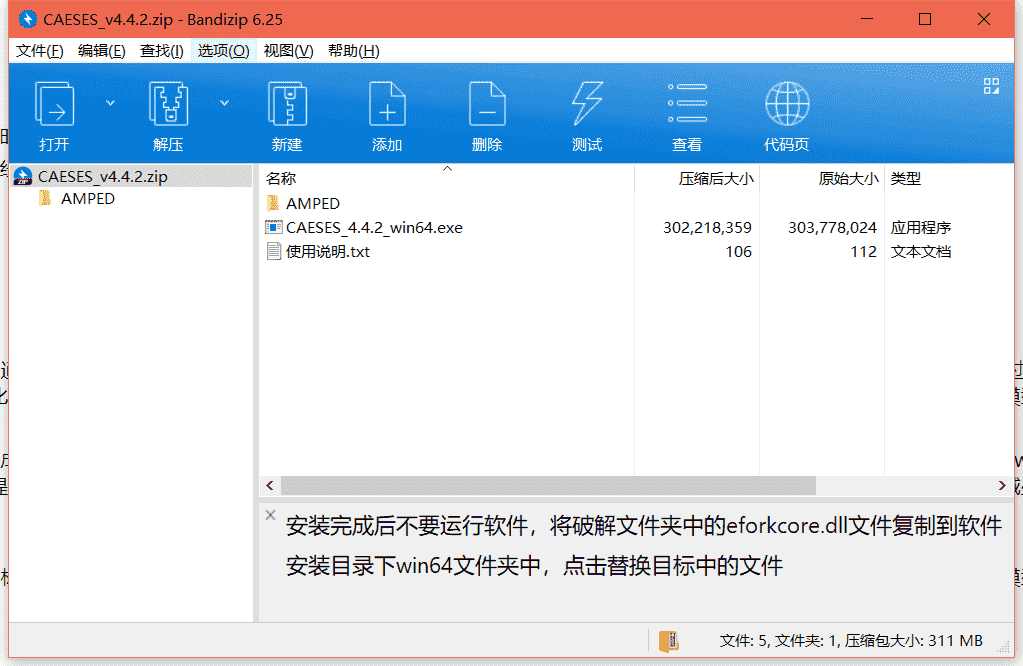
Task: Click the 文本文档 type cell
Action: coord(921,252)
